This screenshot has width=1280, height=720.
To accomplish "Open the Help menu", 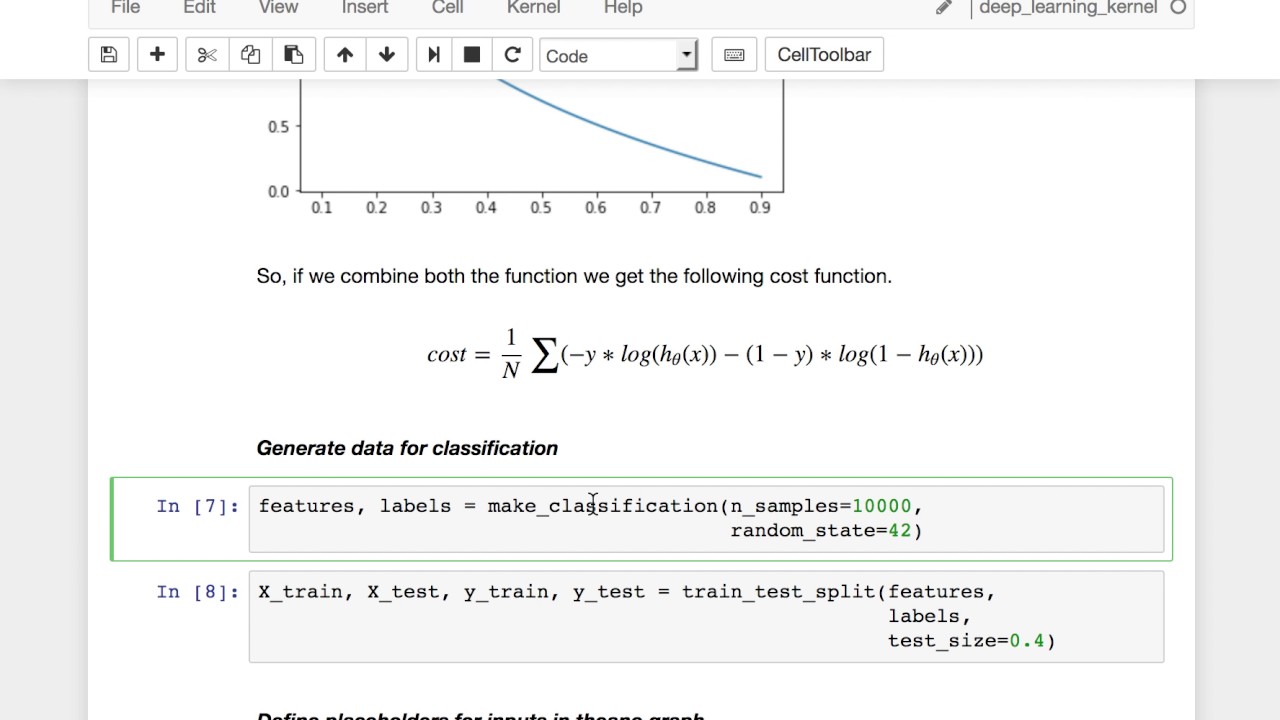I will (623, 8).
